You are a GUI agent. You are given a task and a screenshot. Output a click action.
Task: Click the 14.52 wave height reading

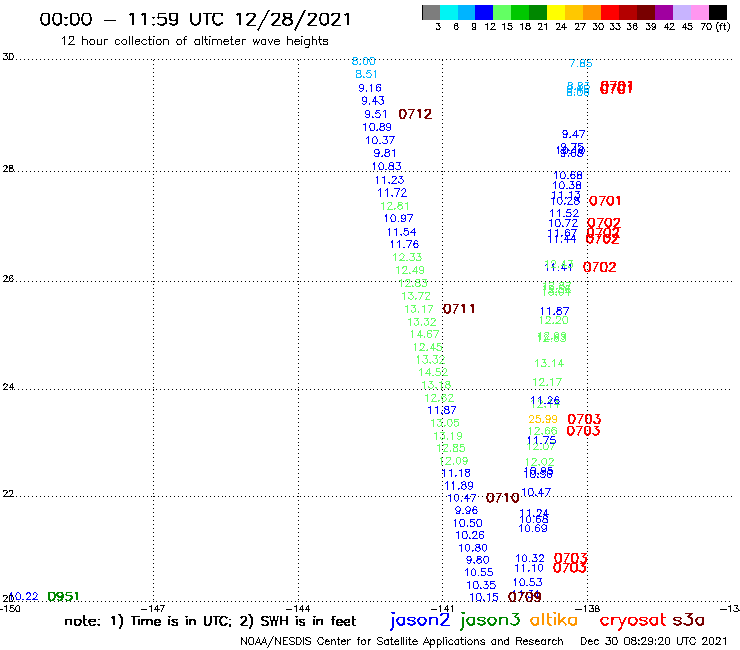click(x=433, y=372)
